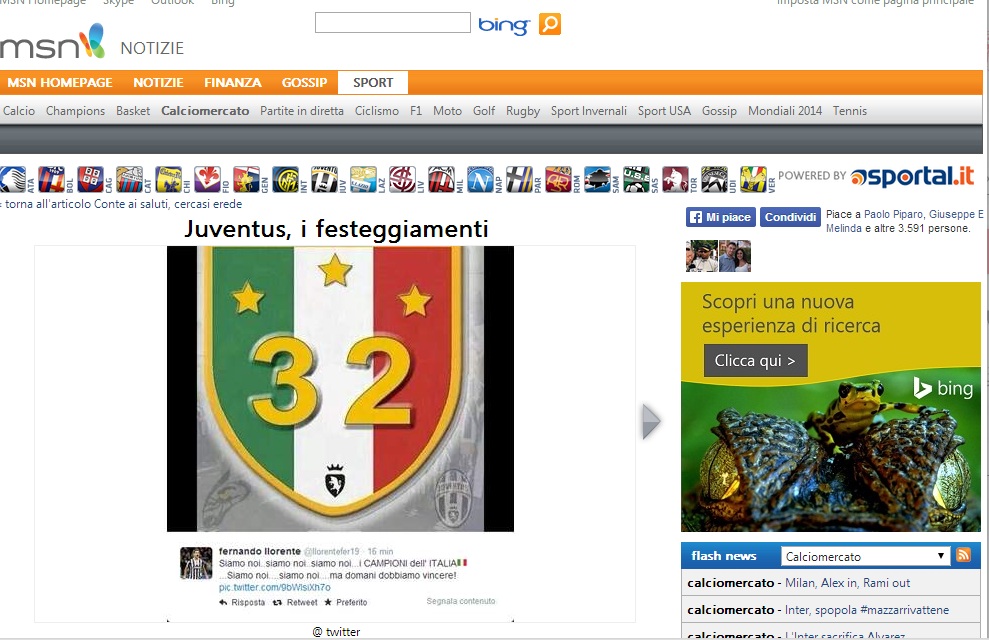The height and width of the screenshot is (640, 989).
Task: Open the Cagliari (CAG) team badge
Action: [x=90, y=180]
